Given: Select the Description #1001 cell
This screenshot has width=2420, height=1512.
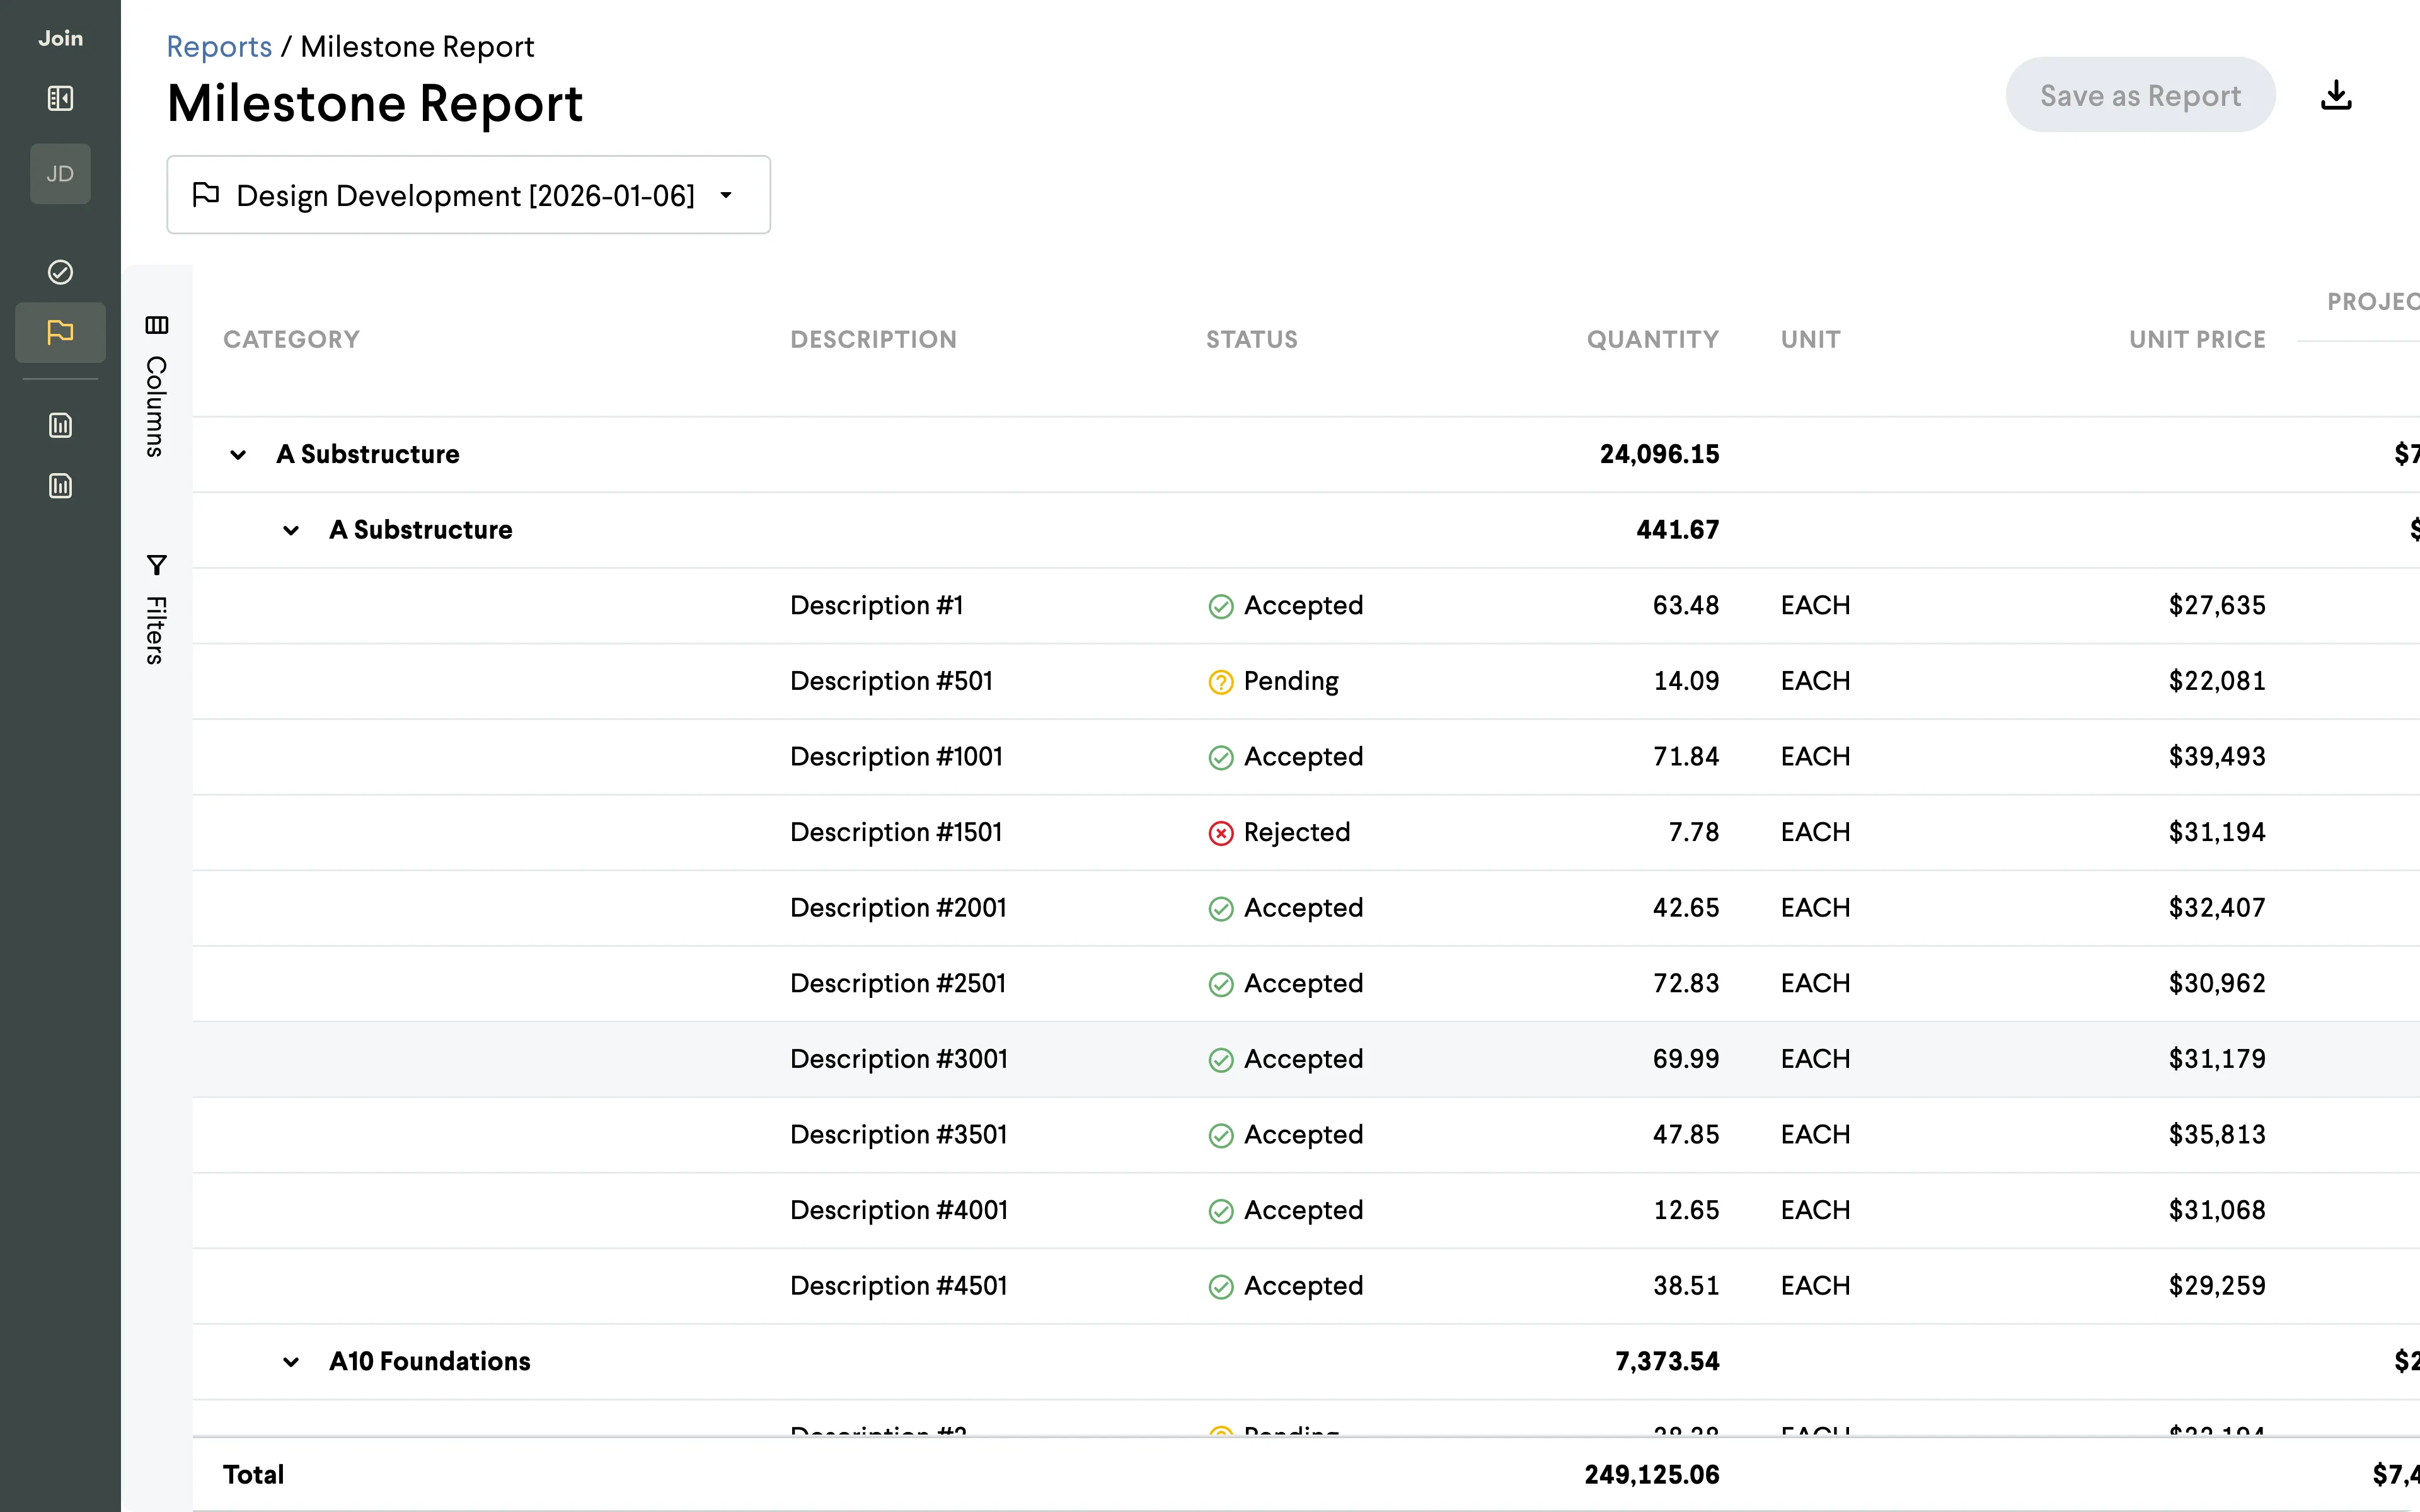Looking at the screenshot, I should coord(896,756).
